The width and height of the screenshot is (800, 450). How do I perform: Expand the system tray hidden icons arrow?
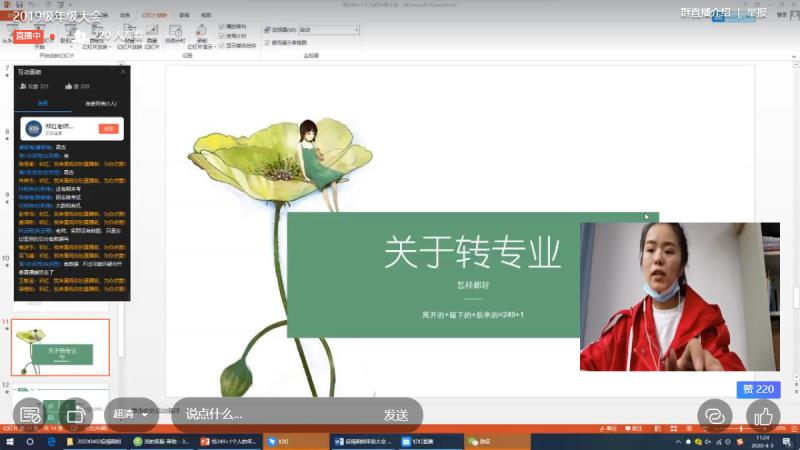pyautogui.click(x=678, y=442)
